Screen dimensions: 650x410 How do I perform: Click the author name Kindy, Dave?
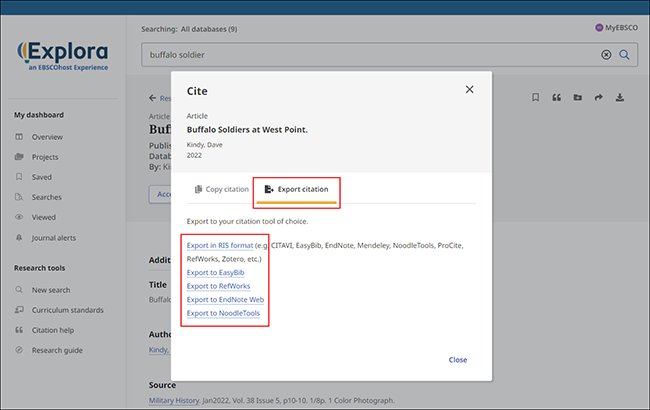[x=204, y=145]
